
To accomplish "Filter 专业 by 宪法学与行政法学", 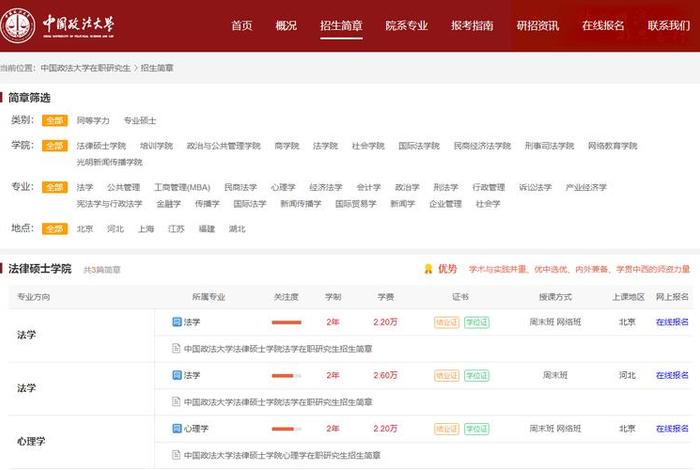I will click(x=109, y=204).
